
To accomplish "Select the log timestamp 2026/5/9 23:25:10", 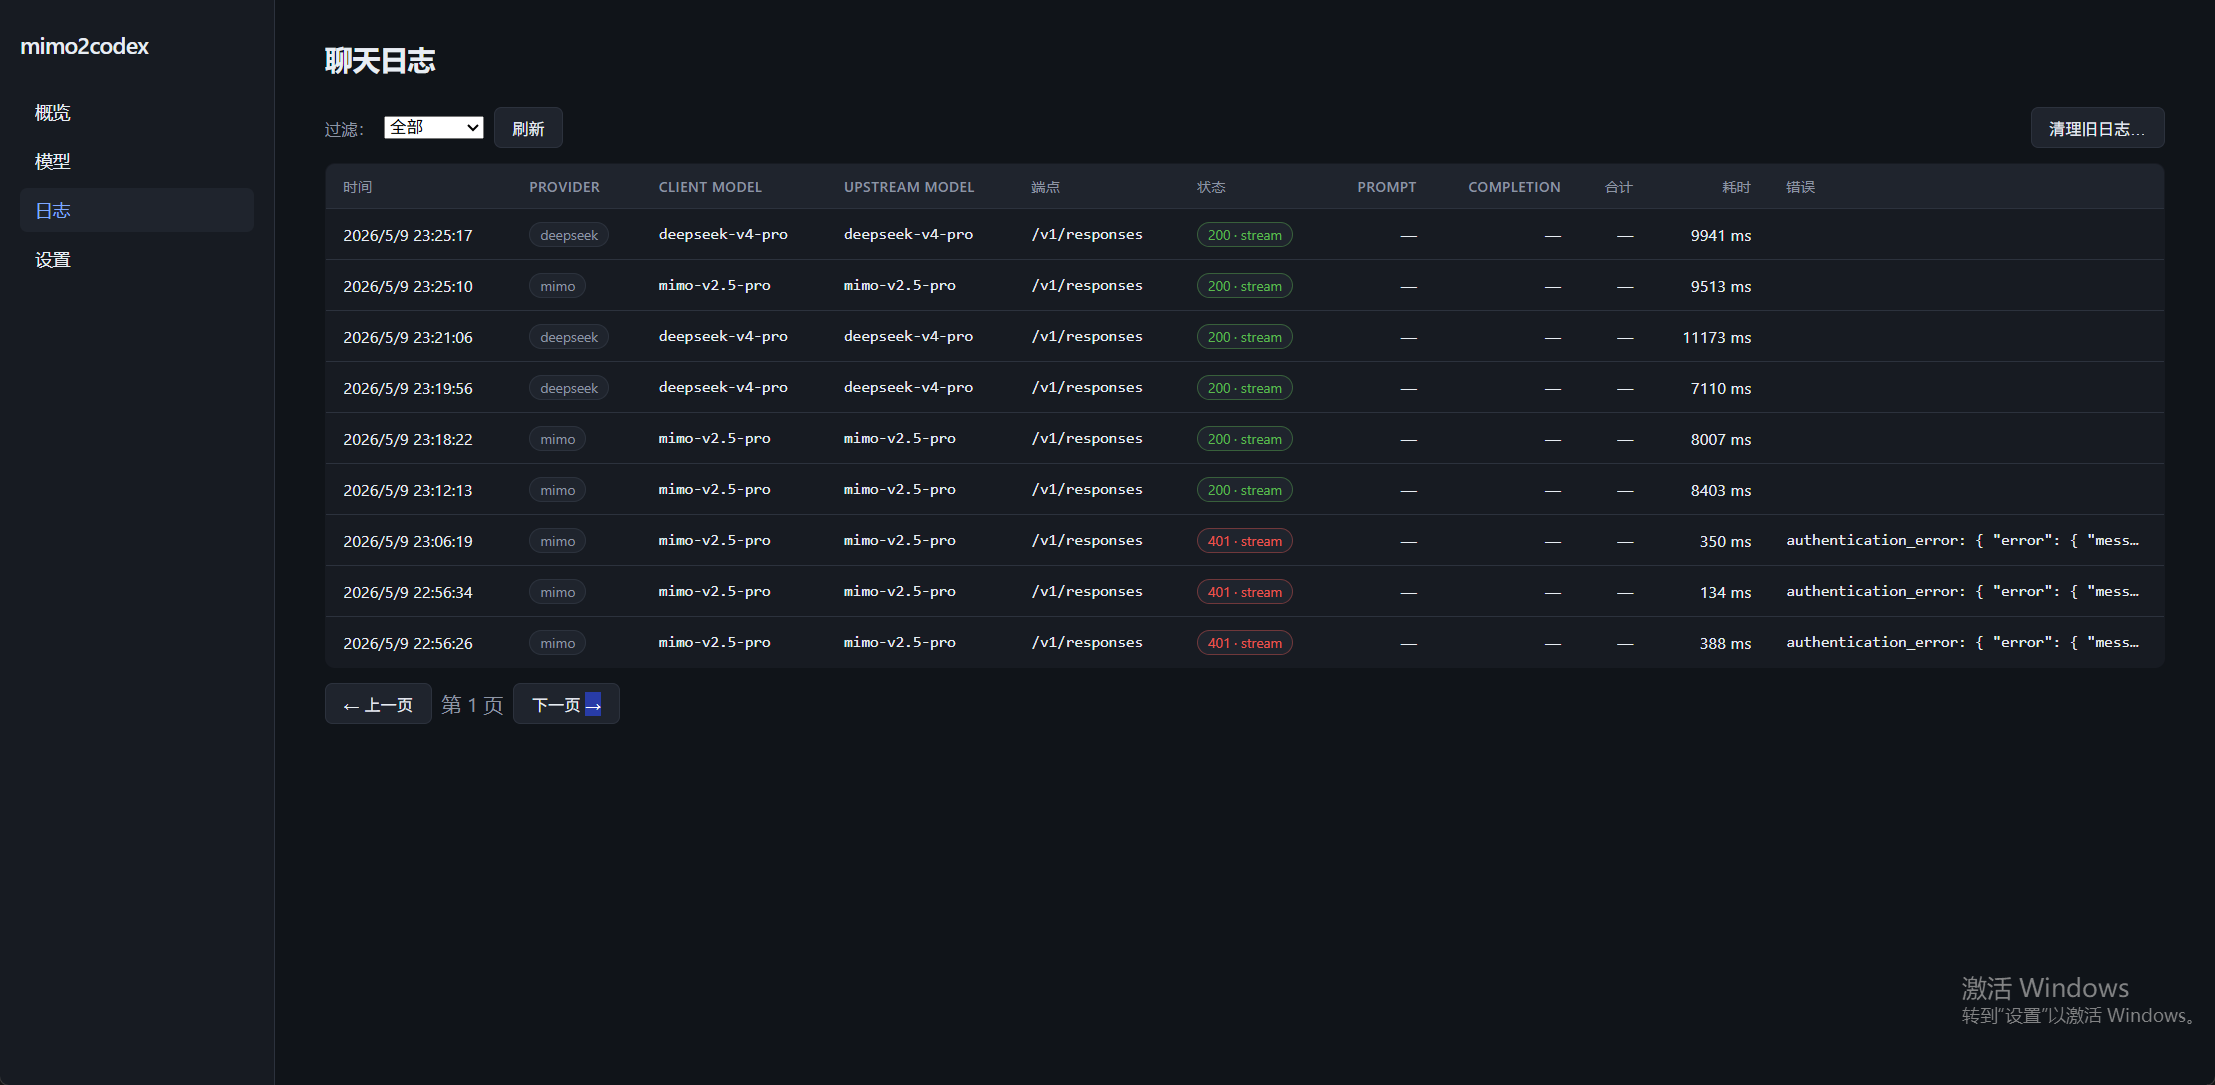I will [x=408, y=286].
